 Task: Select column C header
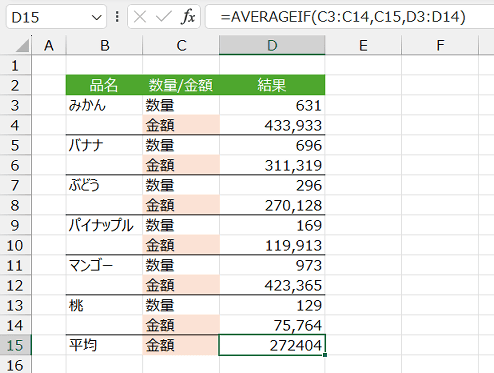(181, 45)
